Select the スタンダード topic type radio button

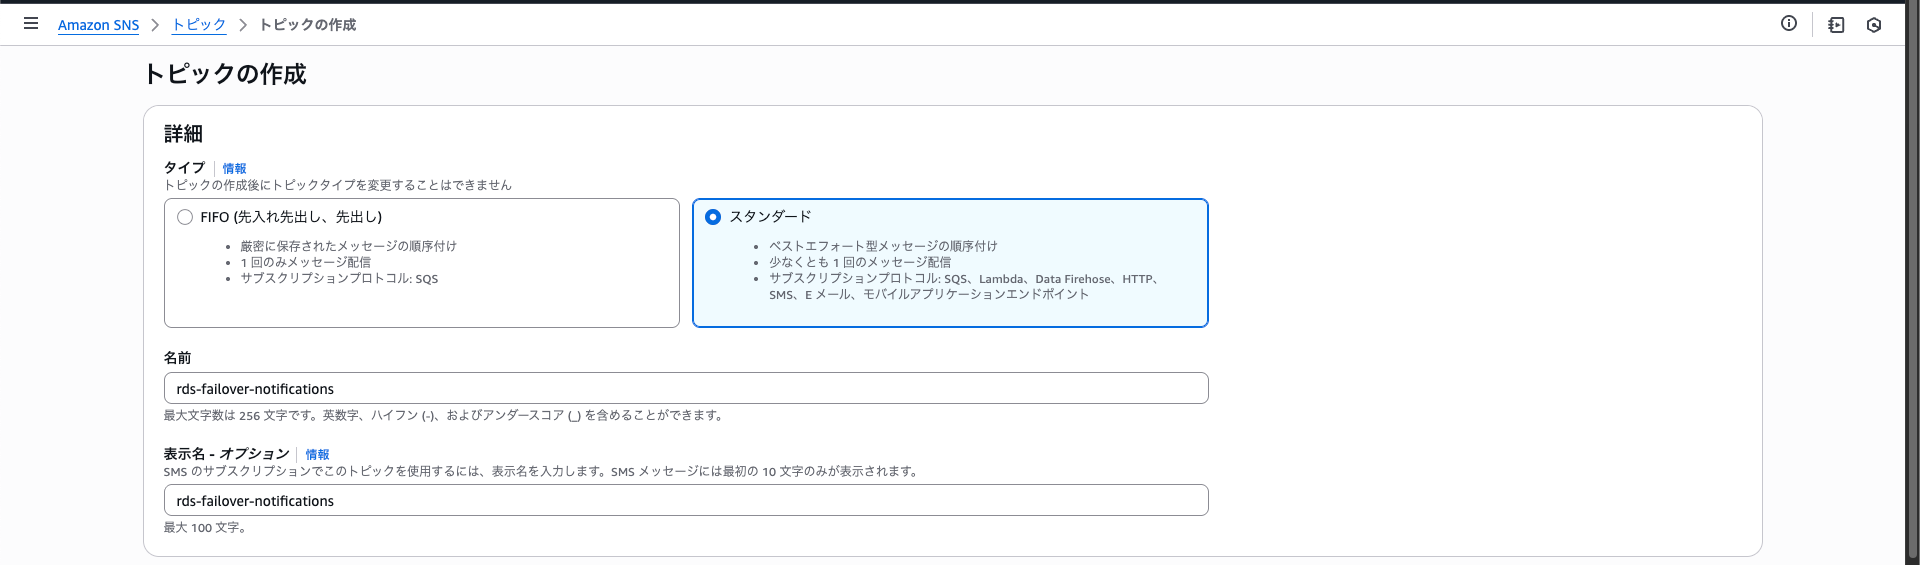click(713, 217)
